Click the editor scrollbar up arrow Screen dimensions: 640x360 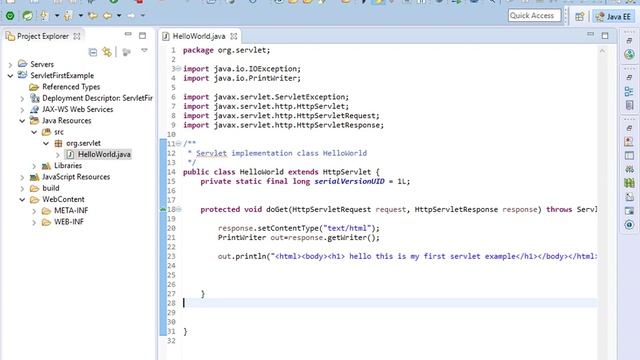[602, 51]
